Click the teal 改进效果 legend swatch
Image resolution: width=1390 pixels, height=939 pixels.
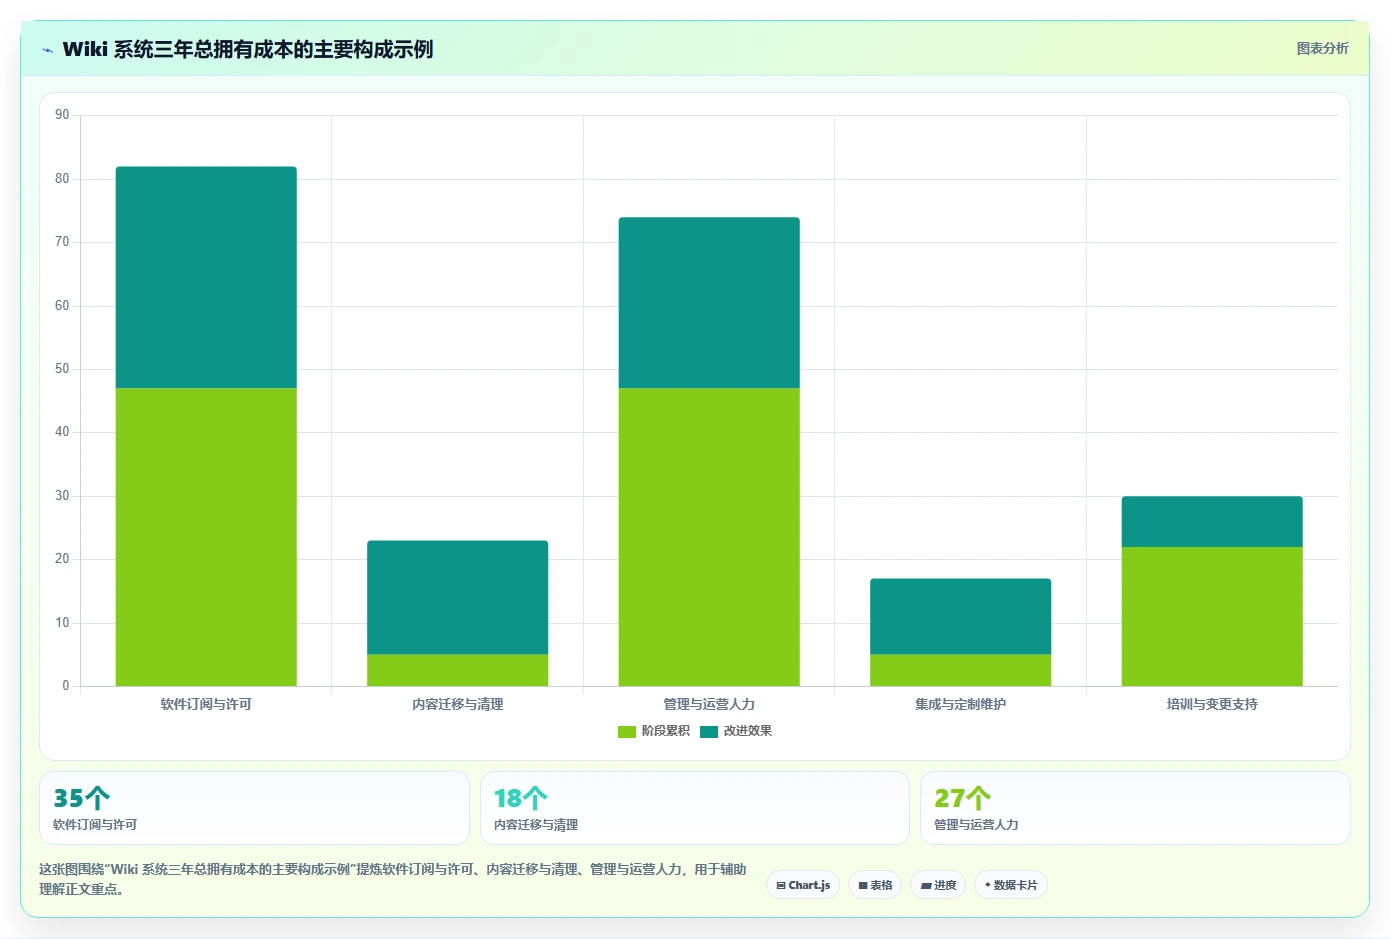click(x=709, y=731)
